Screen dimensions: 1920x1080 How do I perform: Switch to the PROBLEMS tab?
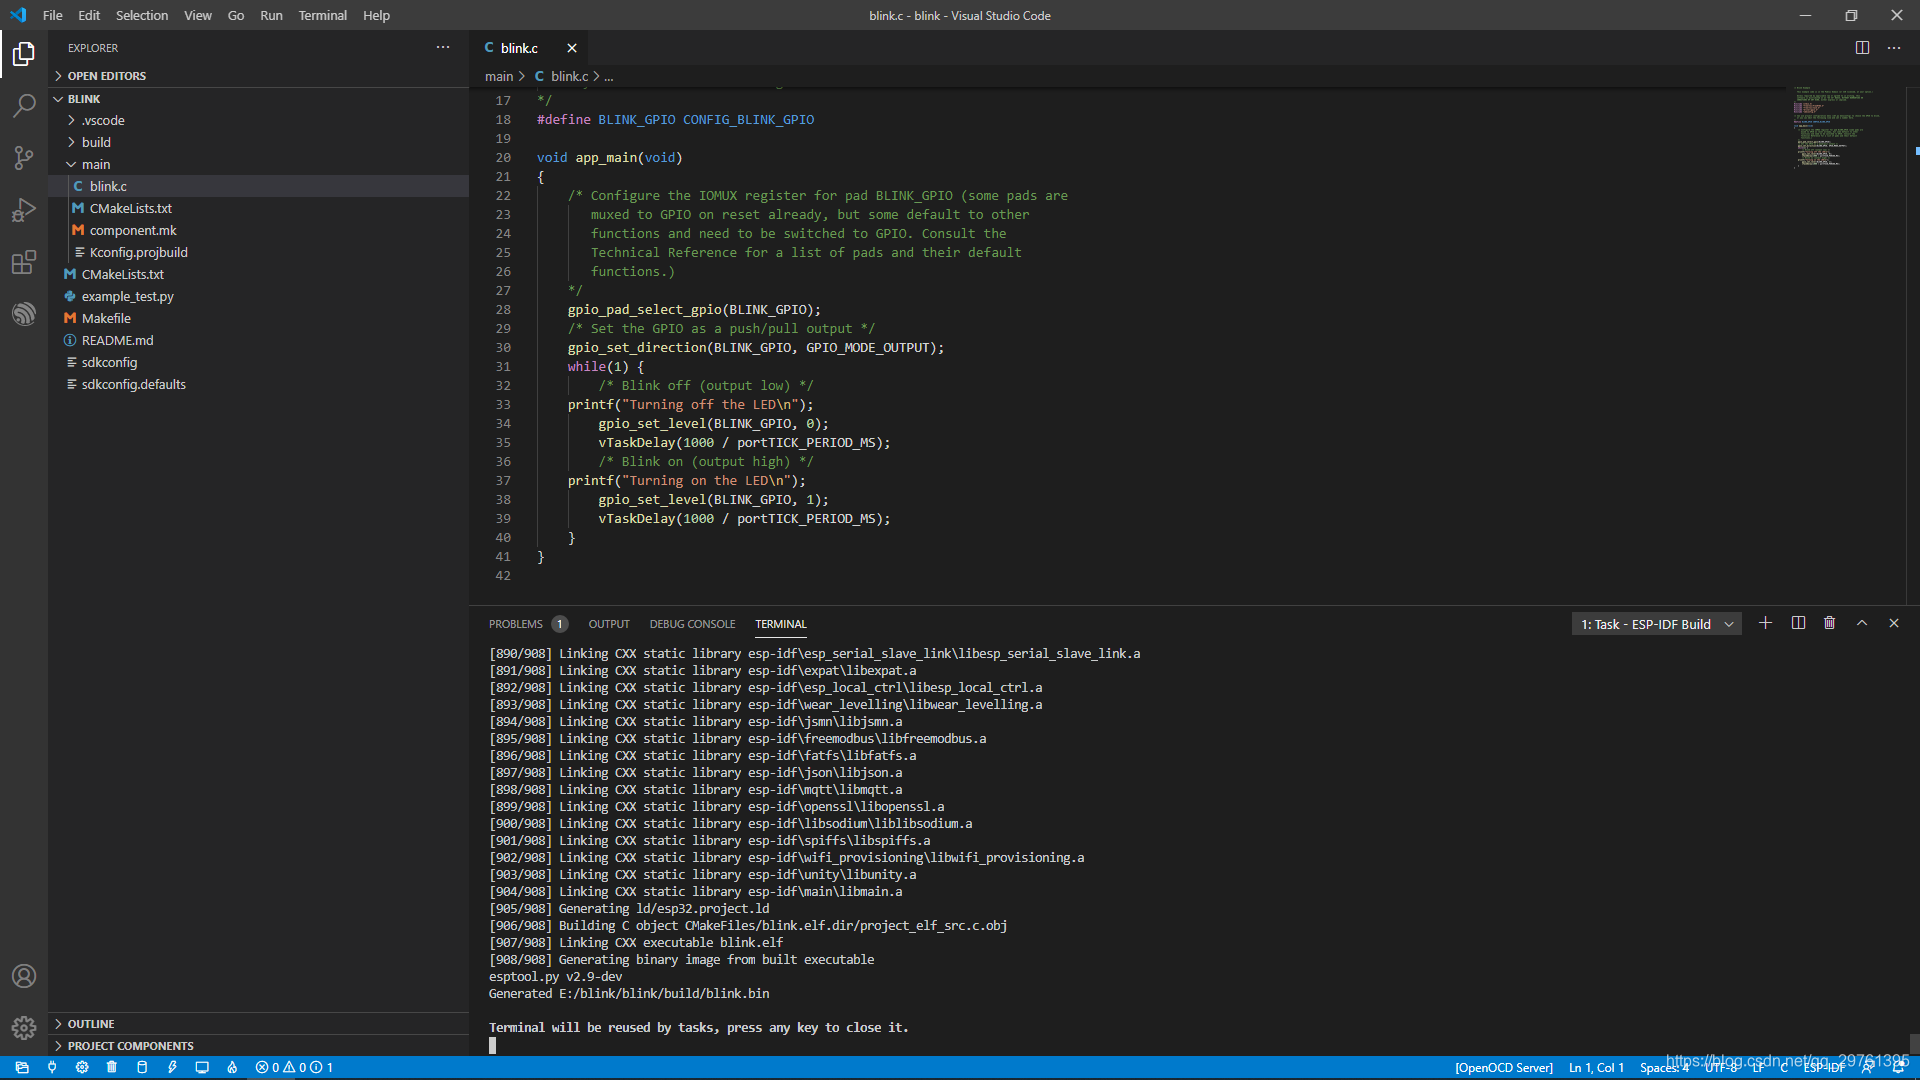point(527,624)
